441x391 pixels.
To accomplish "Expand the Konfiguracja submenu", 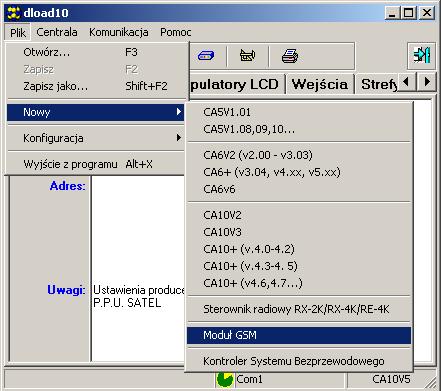I will click(96, 138).
